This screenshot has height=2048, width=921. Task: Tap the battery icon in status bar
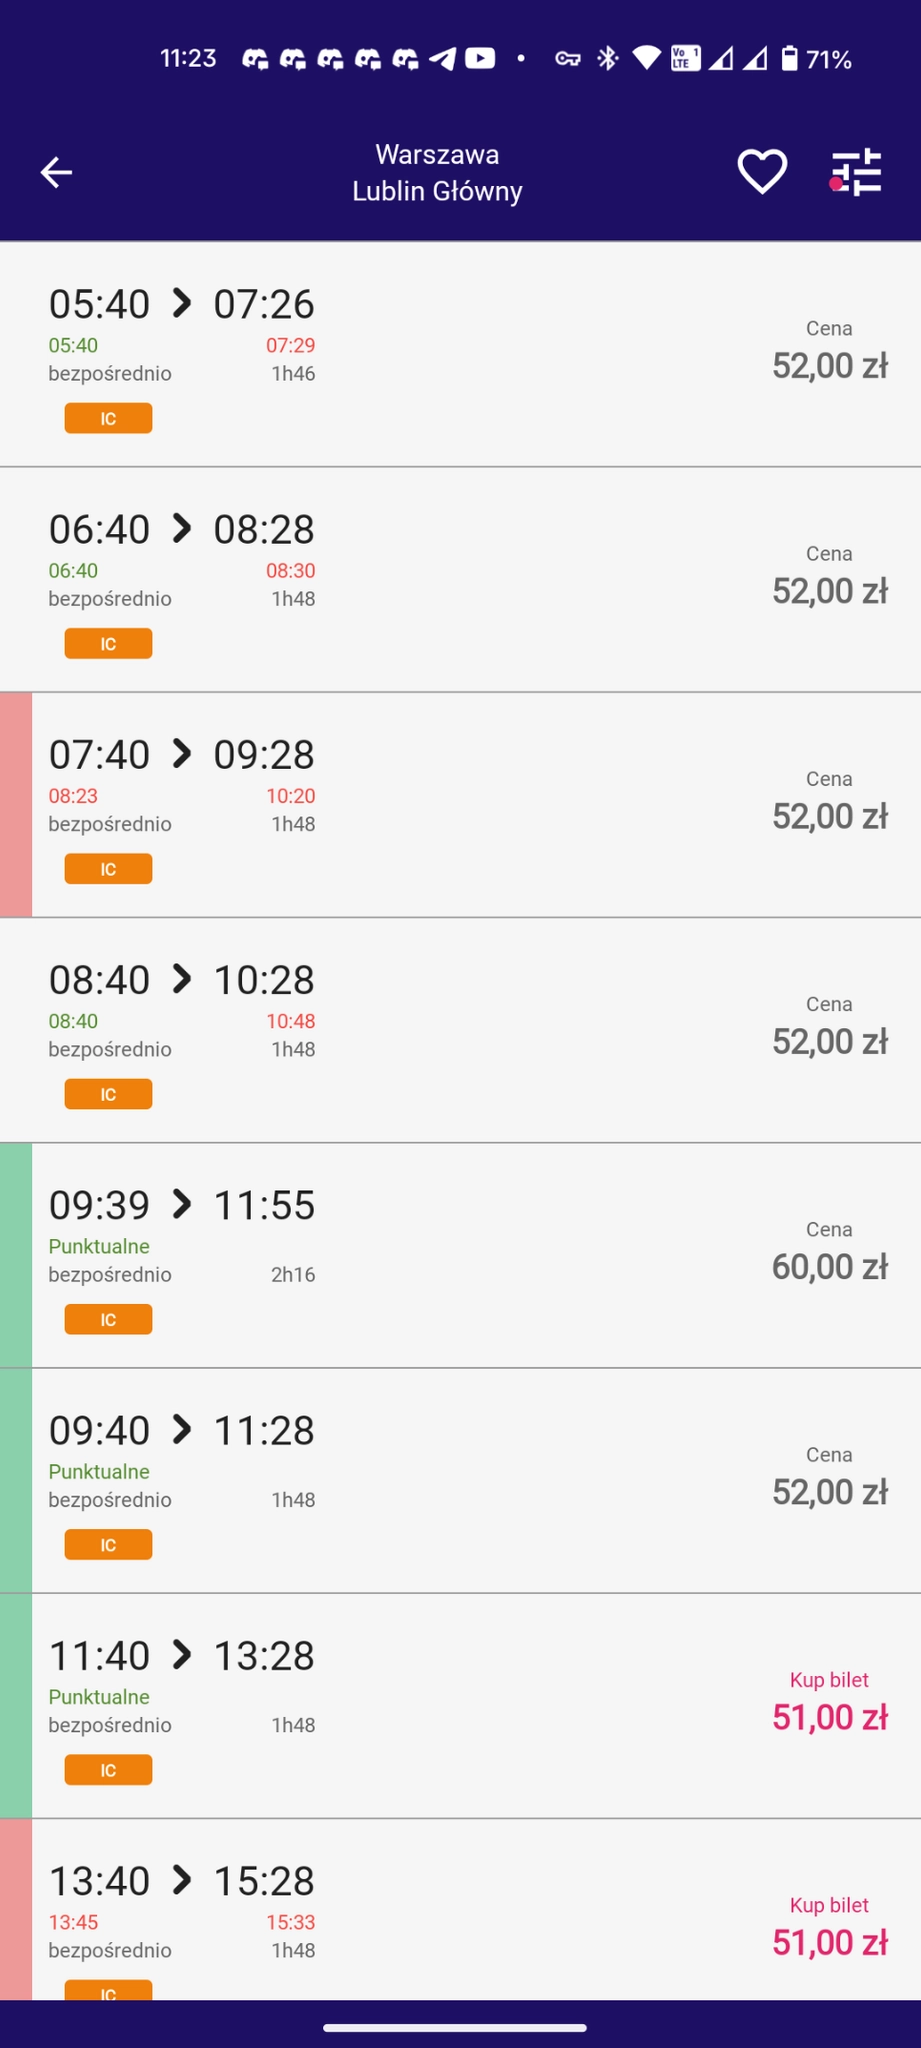[790, 59]
